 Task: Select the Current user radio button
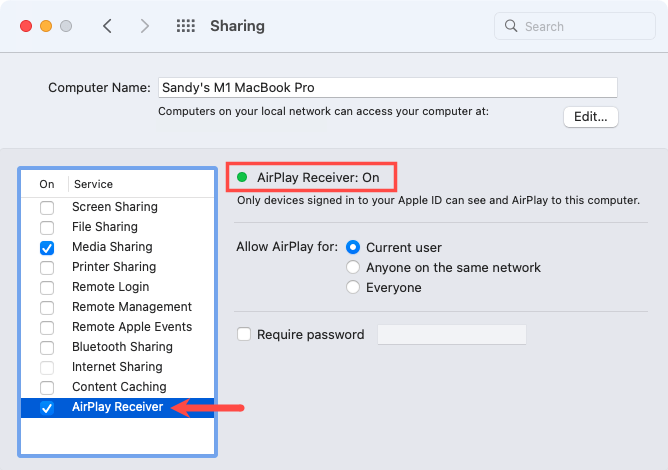(353, 247)
